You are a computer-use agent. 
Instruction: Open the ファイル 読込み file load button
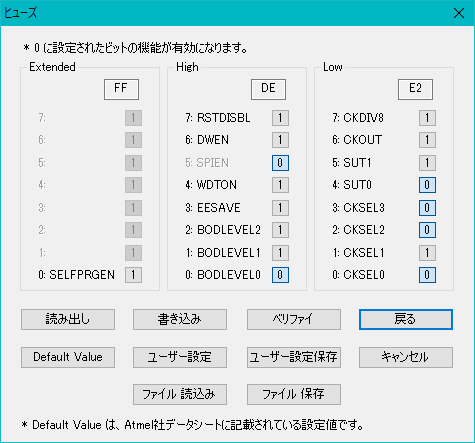tap(180, 394)
